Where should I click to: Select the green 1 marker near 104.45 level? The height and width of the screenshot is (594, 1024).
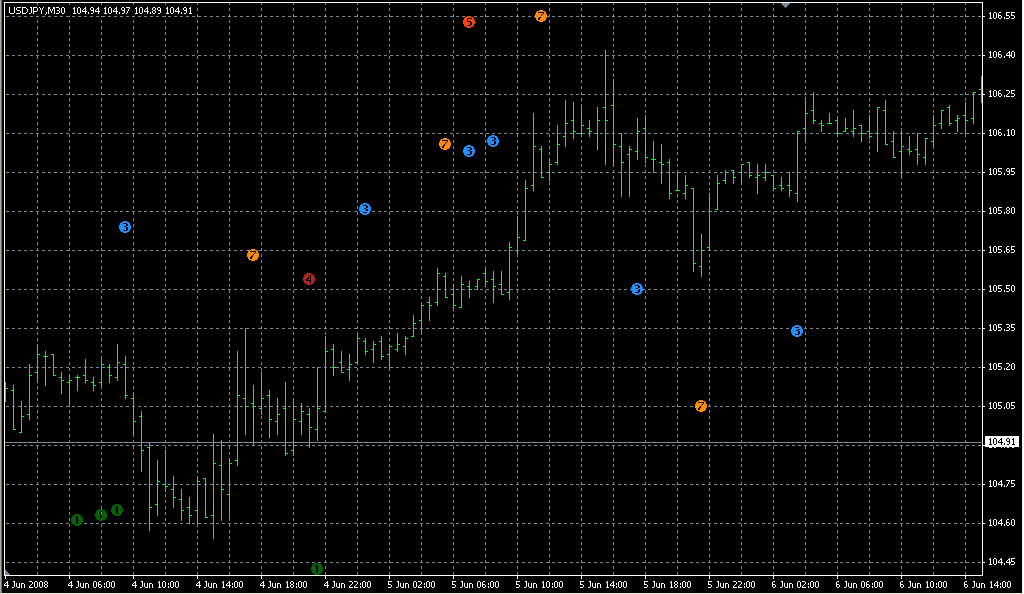317,569
